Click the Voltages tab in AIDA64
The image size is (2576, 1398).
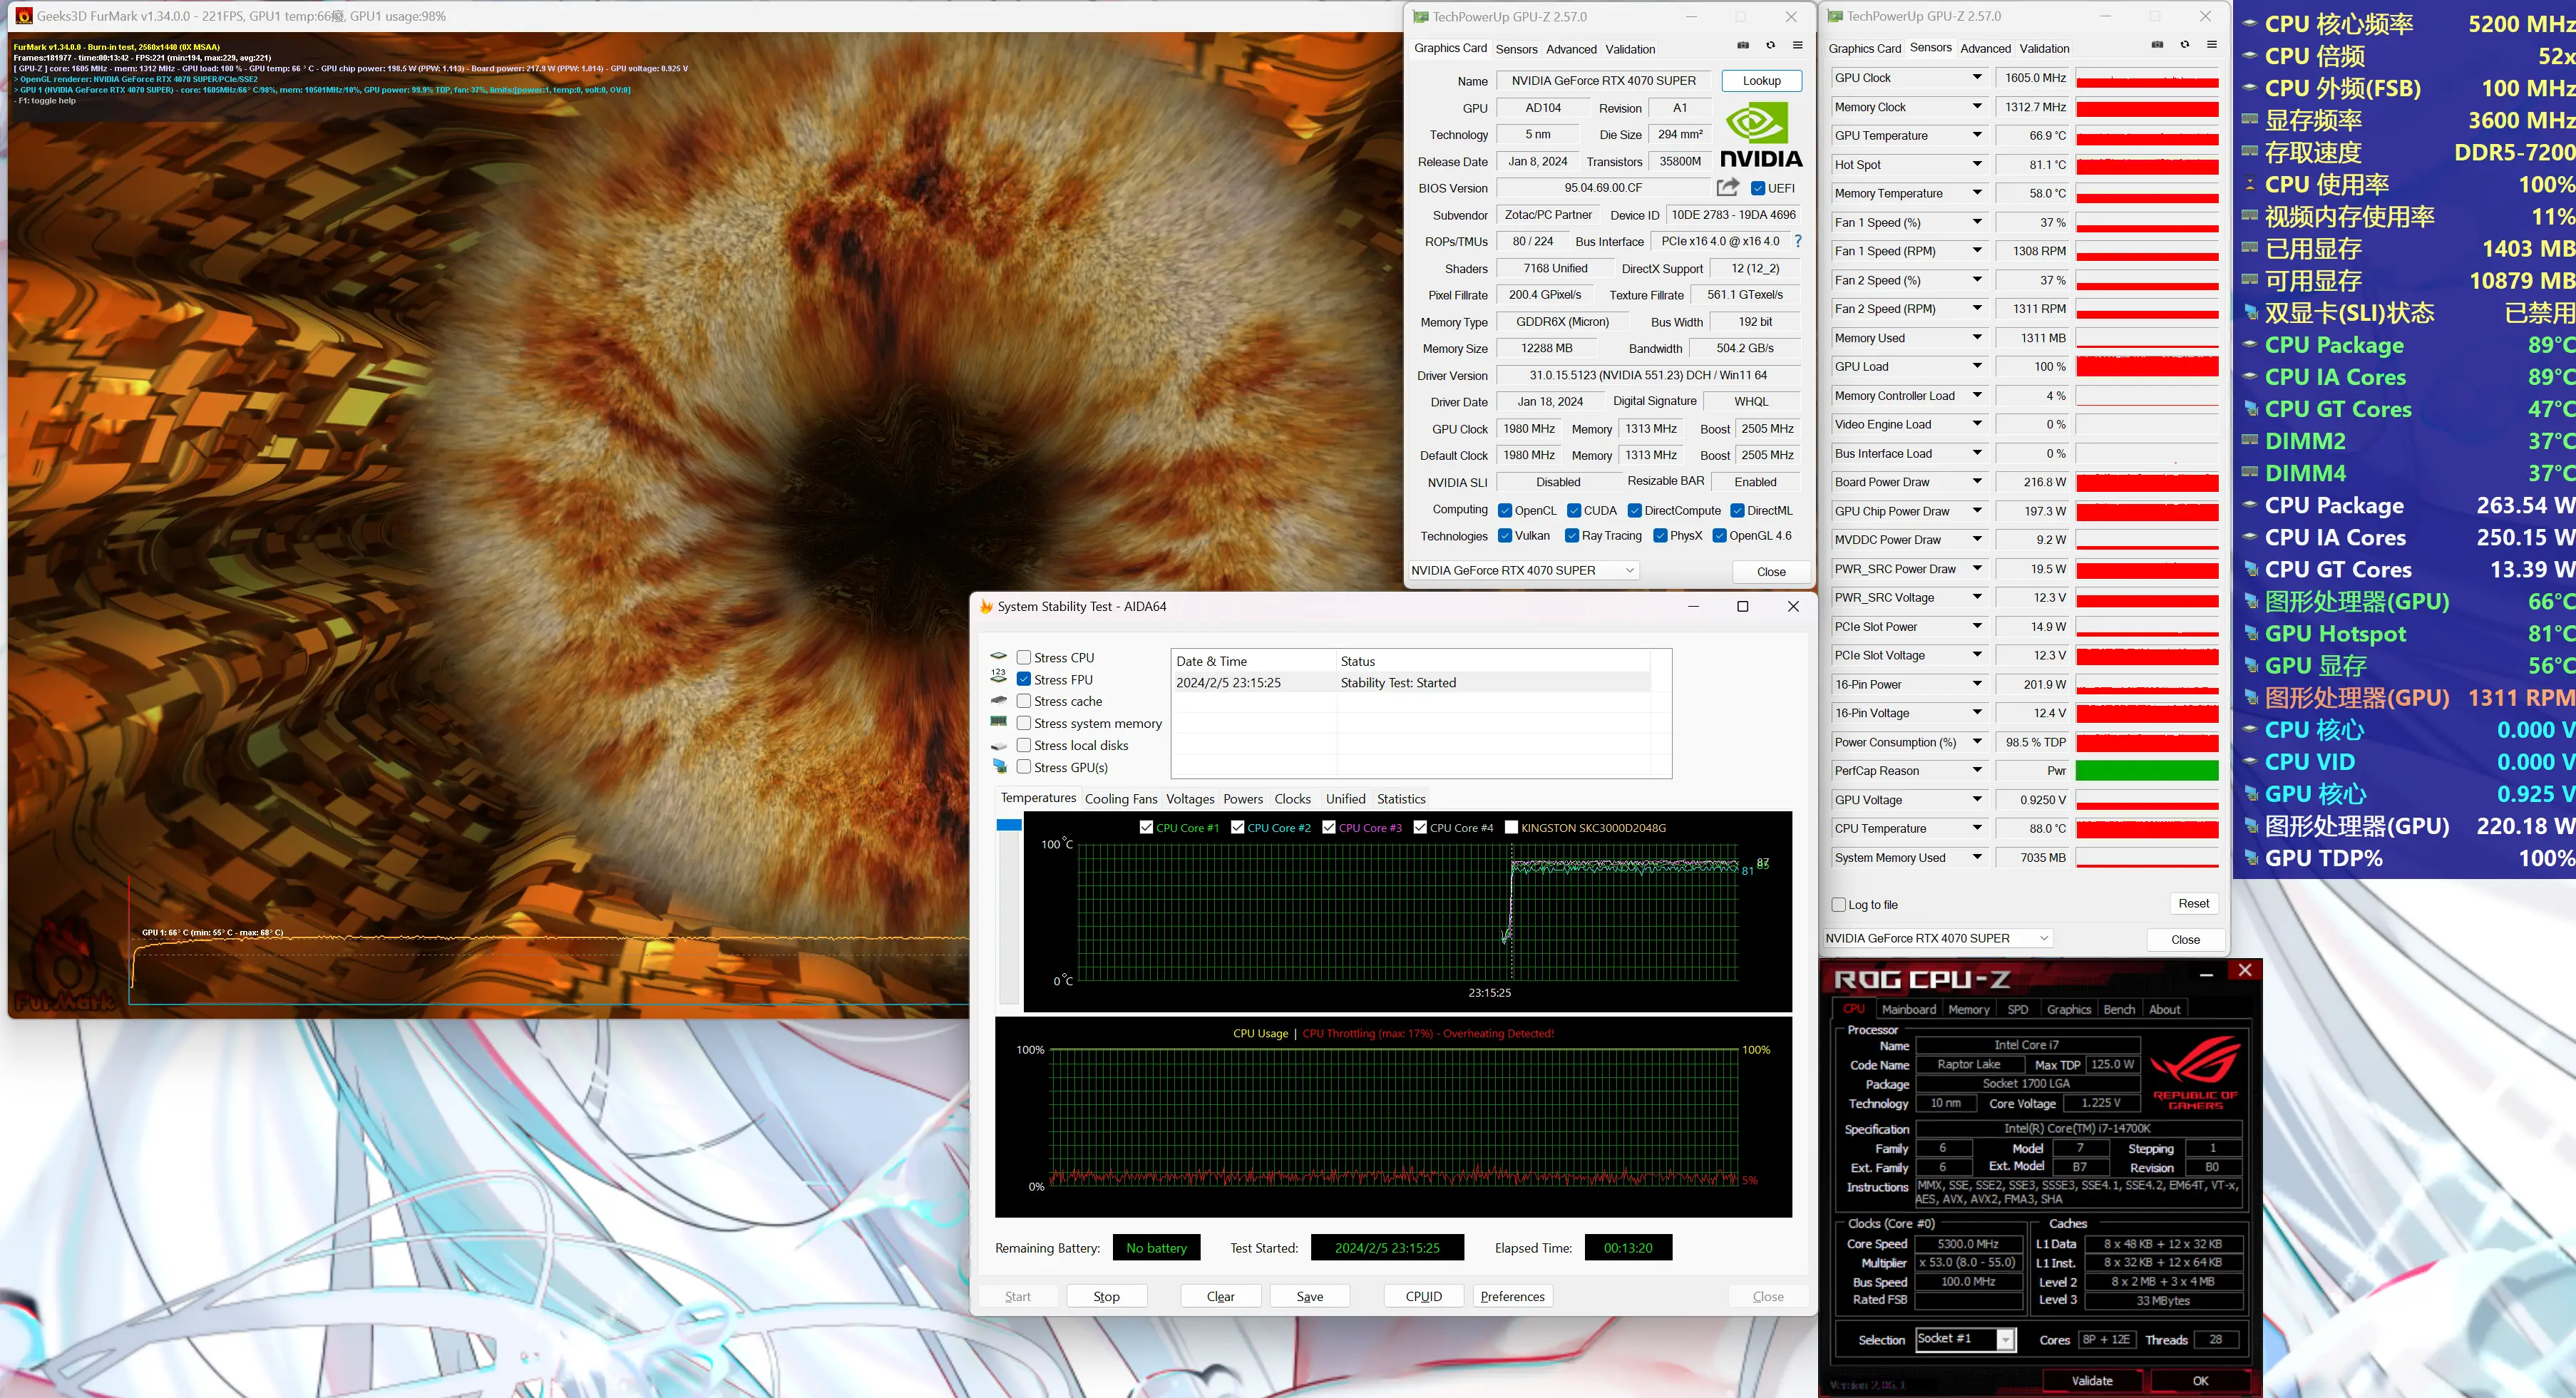pyautogui.click(x=1186, y=797)
